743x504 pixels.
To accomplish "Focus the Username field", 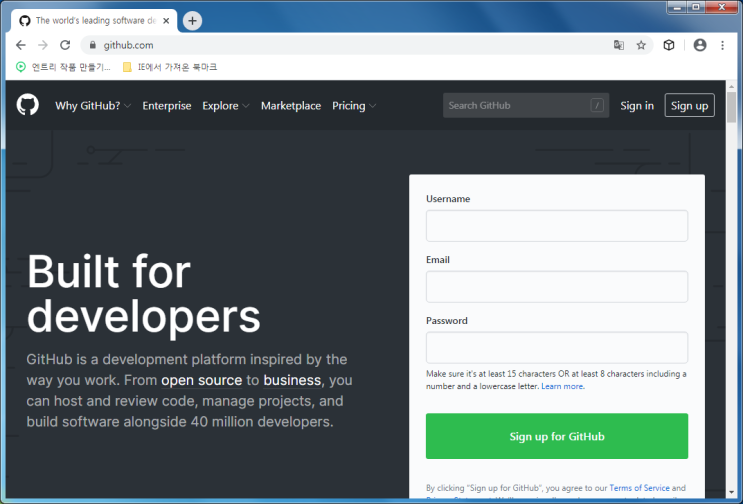I will point(557,226).
